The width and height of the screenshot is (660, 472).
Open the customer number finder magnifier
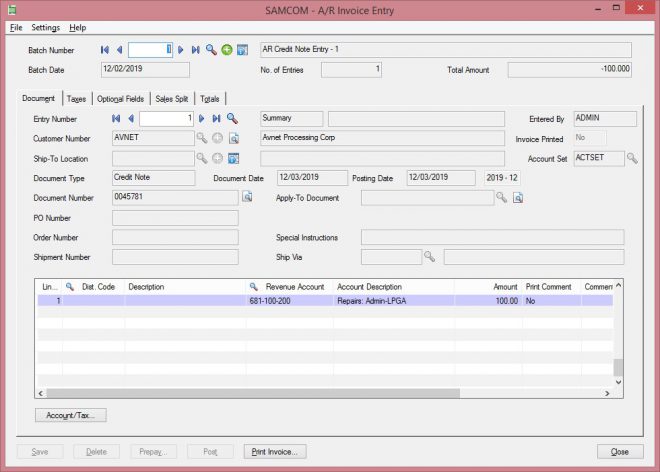click(x=202, y=138)
